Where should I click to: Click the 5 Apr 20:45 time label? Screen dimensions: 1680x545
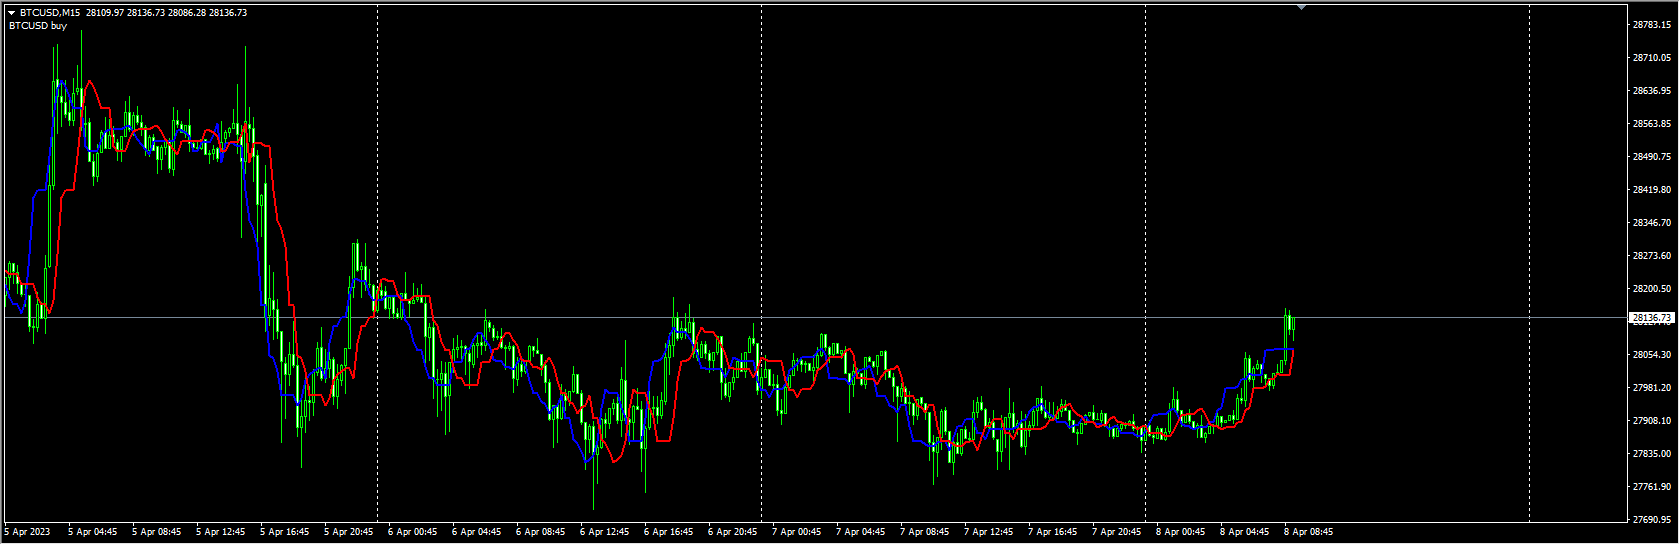click(348, 532)
